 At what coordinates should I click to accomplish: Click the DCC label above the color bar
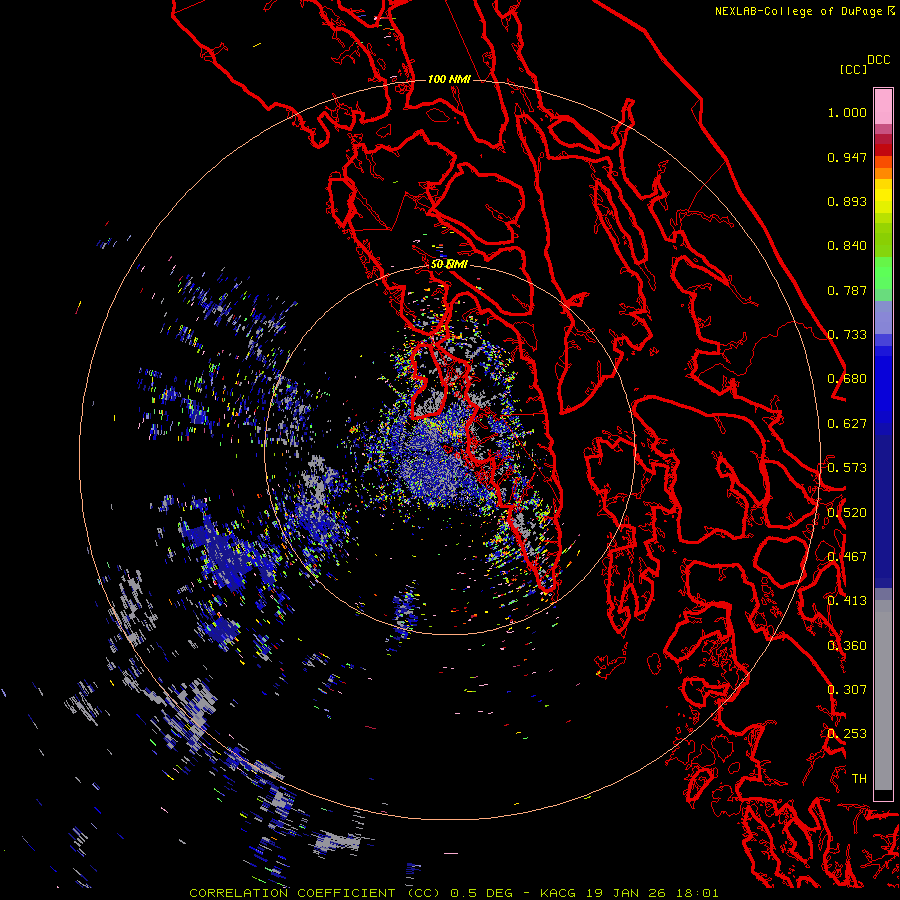point(879,59)
